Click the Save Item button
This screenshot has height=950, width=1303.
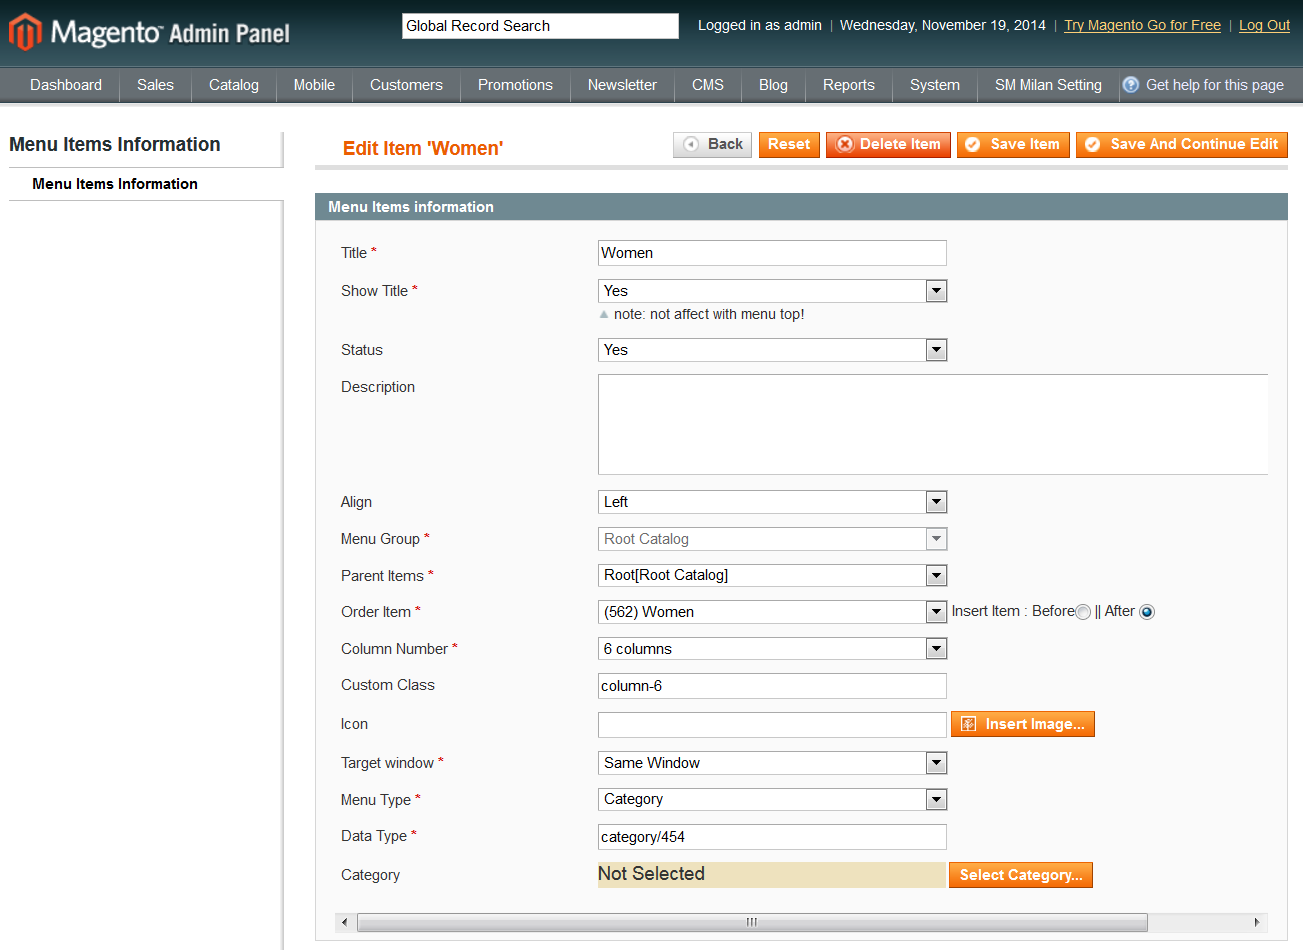[x=1013, y=145]
